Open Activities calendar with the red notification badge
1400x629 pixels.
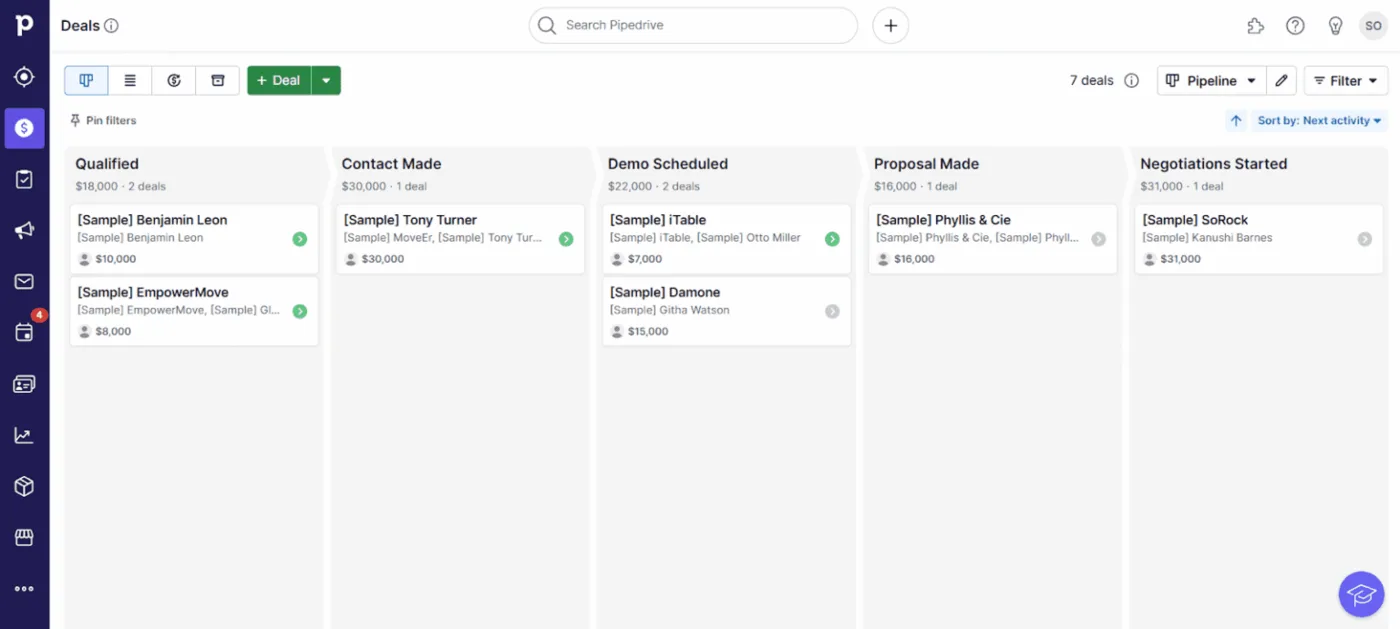click(25, 332)
